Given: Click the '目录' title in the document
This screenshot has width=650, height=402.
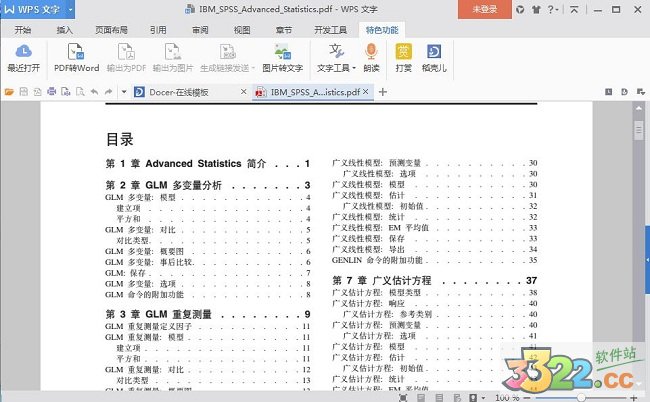Looking at the screenshot, I should click(120, 139).
